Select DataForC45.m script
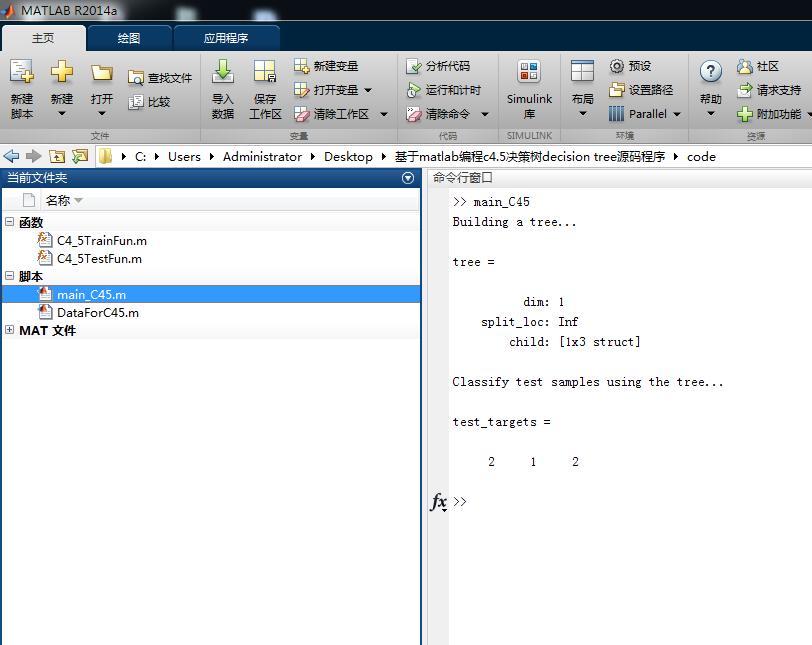 (x=97, y=312)
